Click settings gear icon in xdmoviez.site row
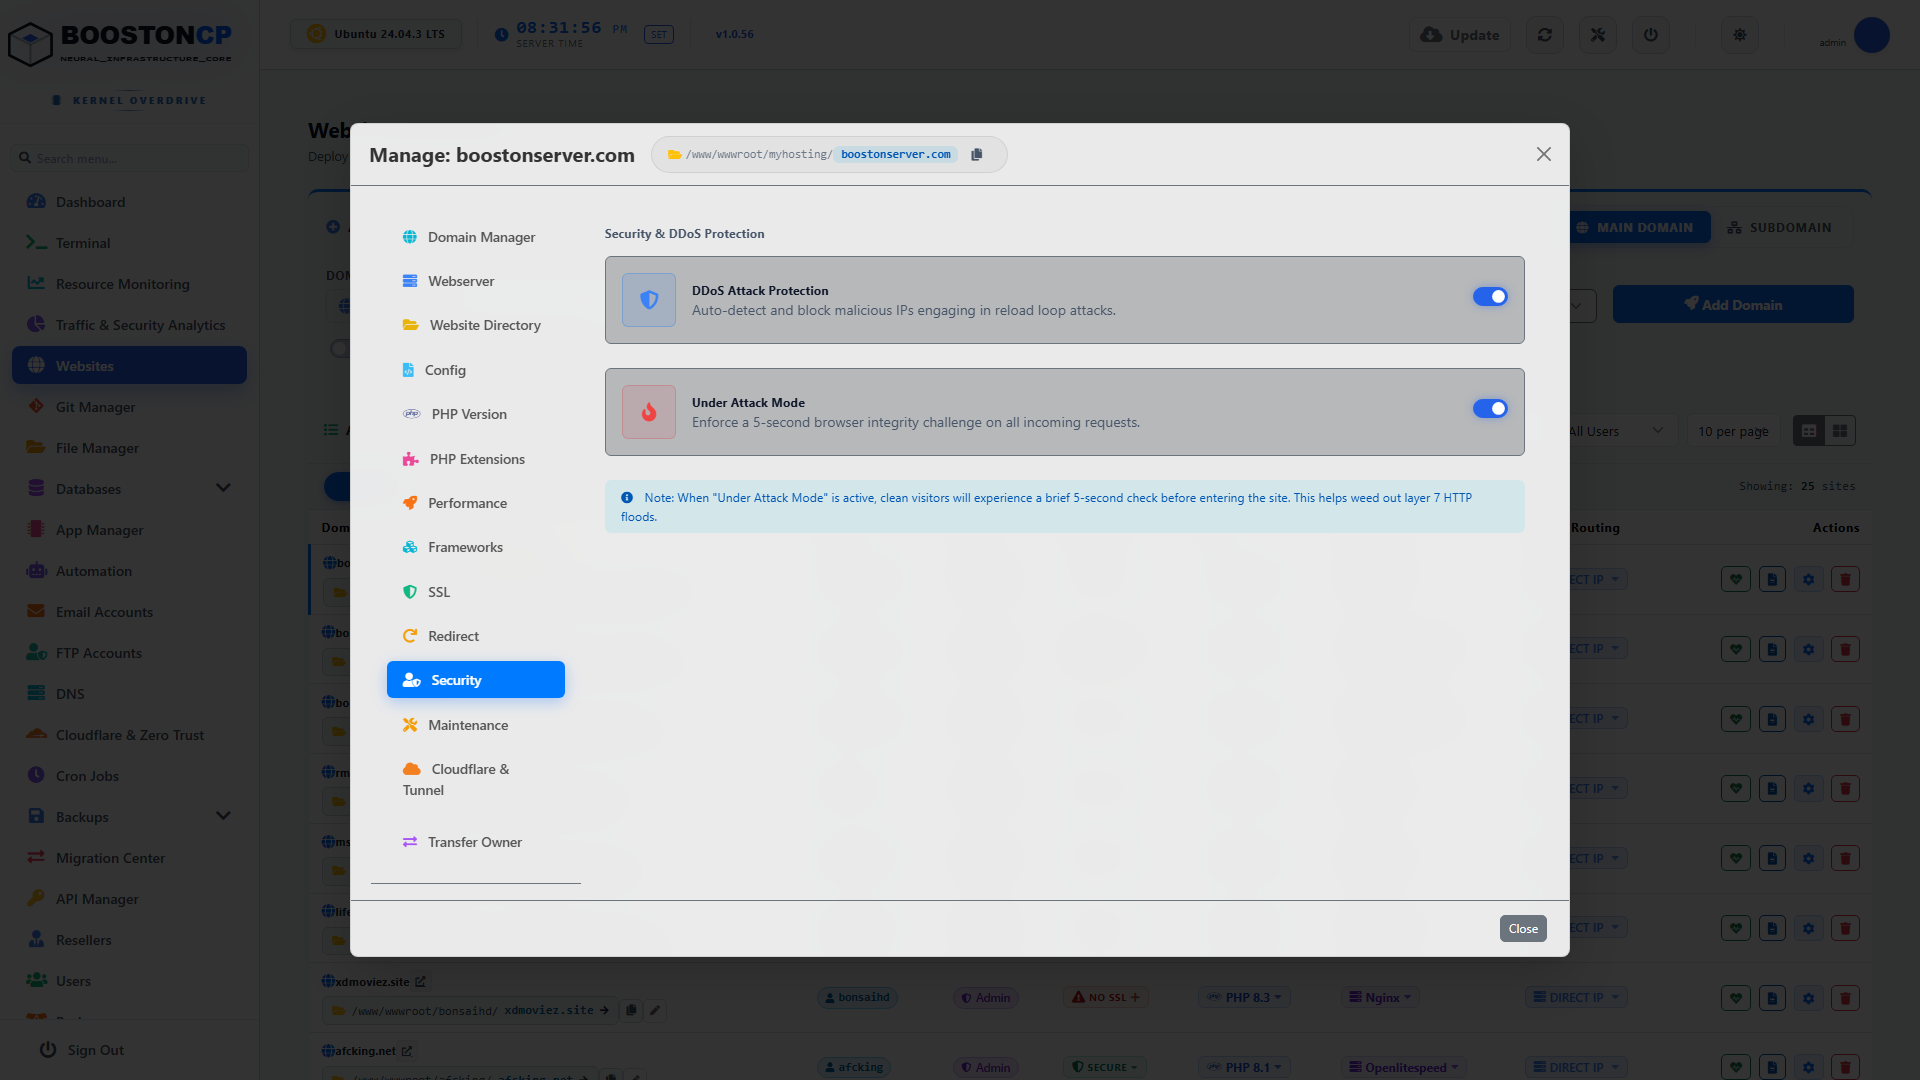Screen dimensions: 1920x1080 [x=1809, y=998]
